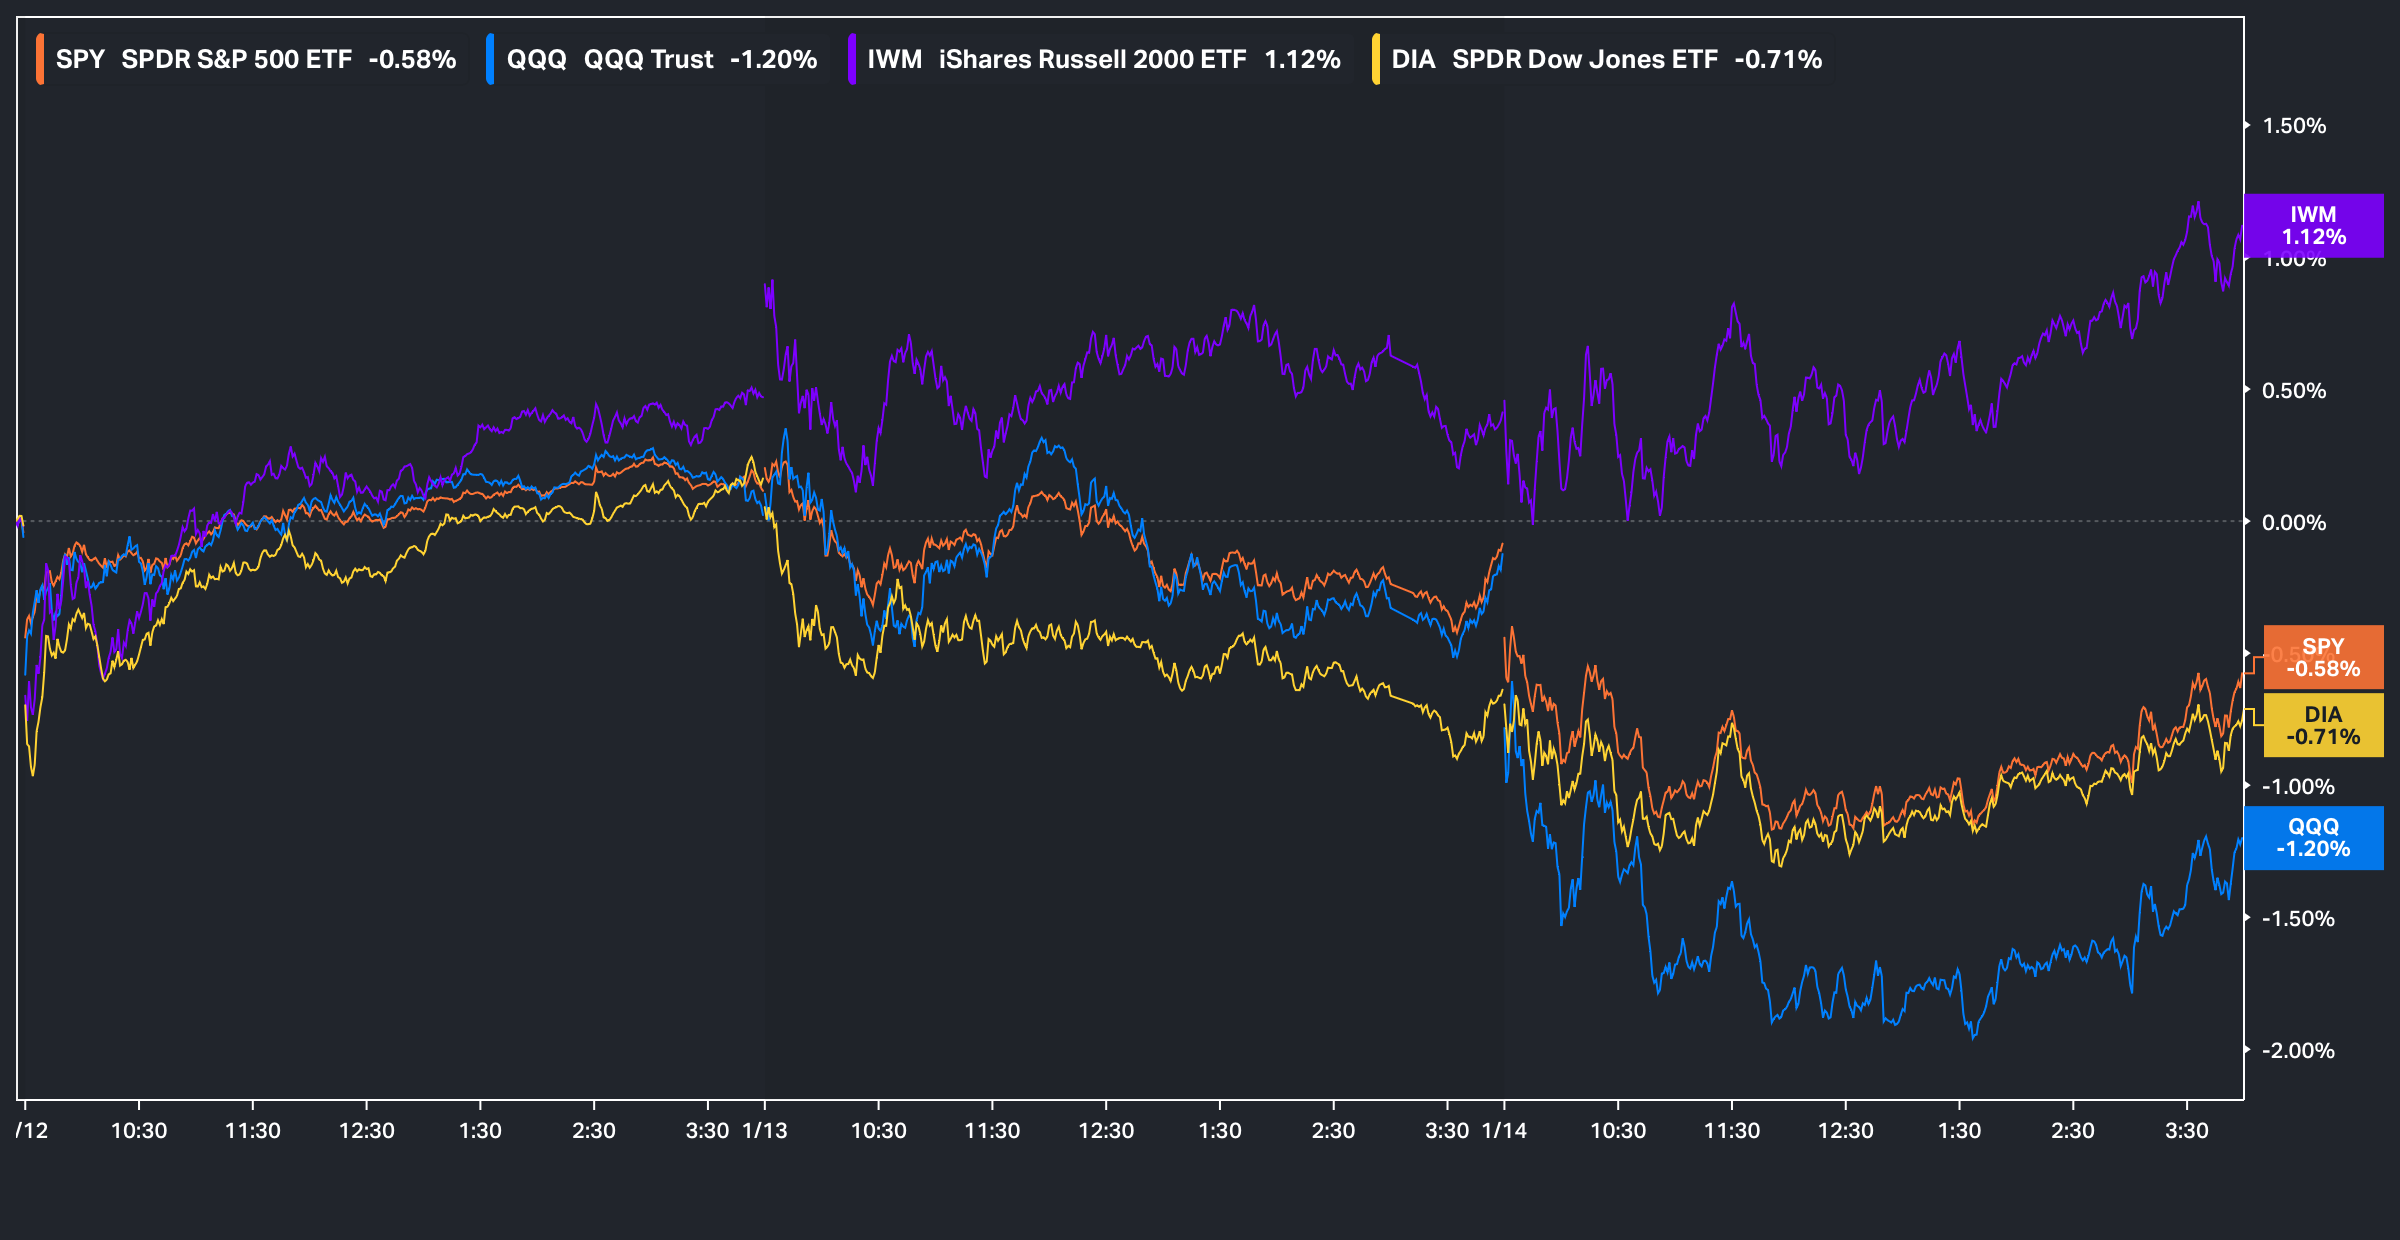Click the -1.50% label on price axis
The width and height of the screenshot is (2400, 1240).
tap(2297, 918)
